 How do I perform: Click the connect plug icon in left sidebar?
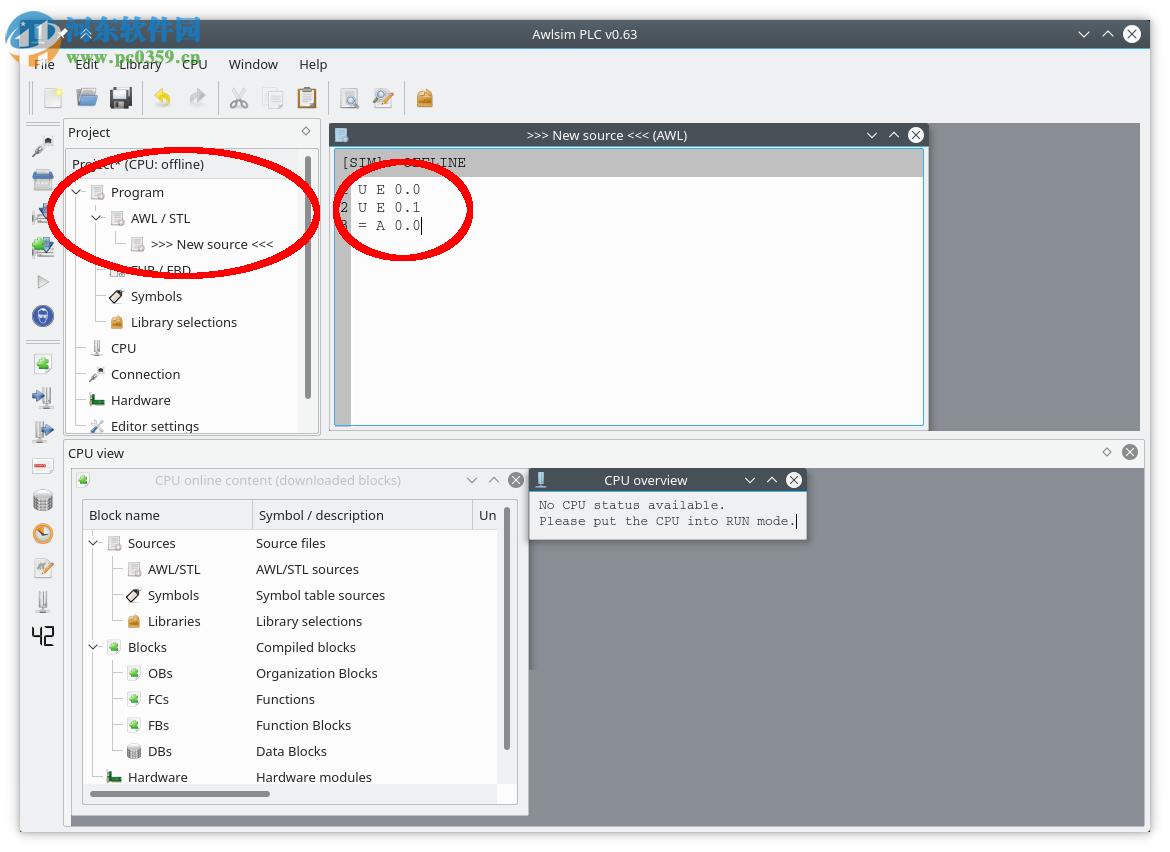click(x=43, y=147)
